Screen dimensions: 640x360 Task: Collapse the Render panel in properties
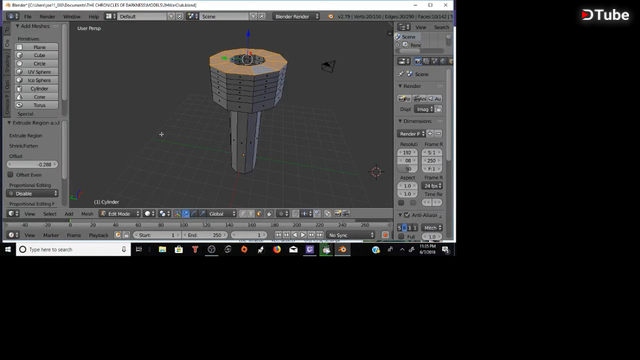point(400,86)
